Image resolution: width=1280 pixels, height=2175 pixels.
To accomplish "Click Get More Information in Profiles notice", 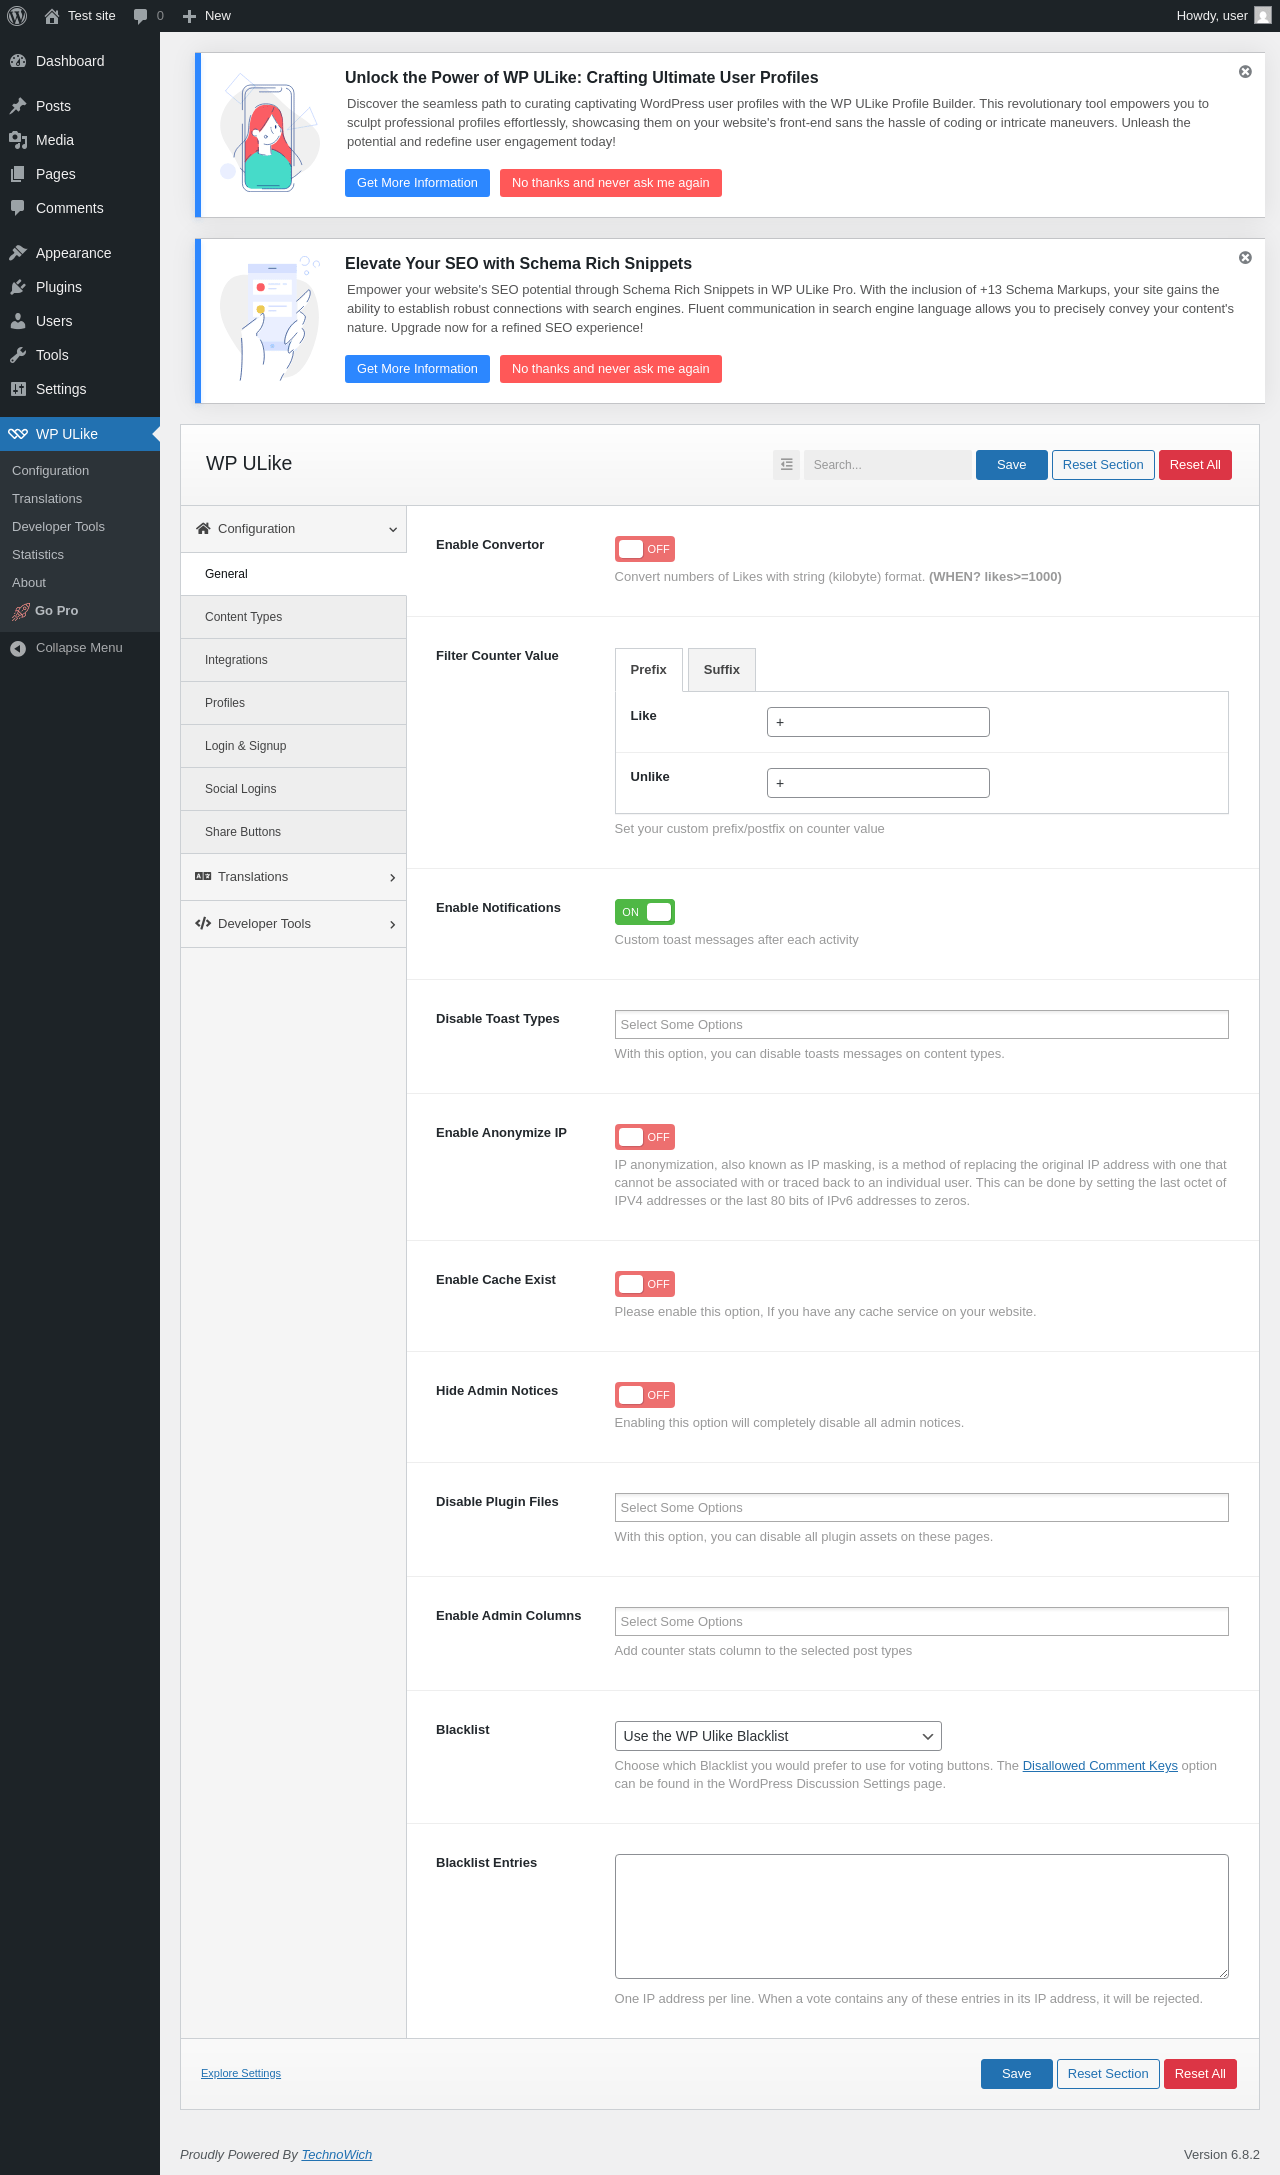I will tap(417, 183).
